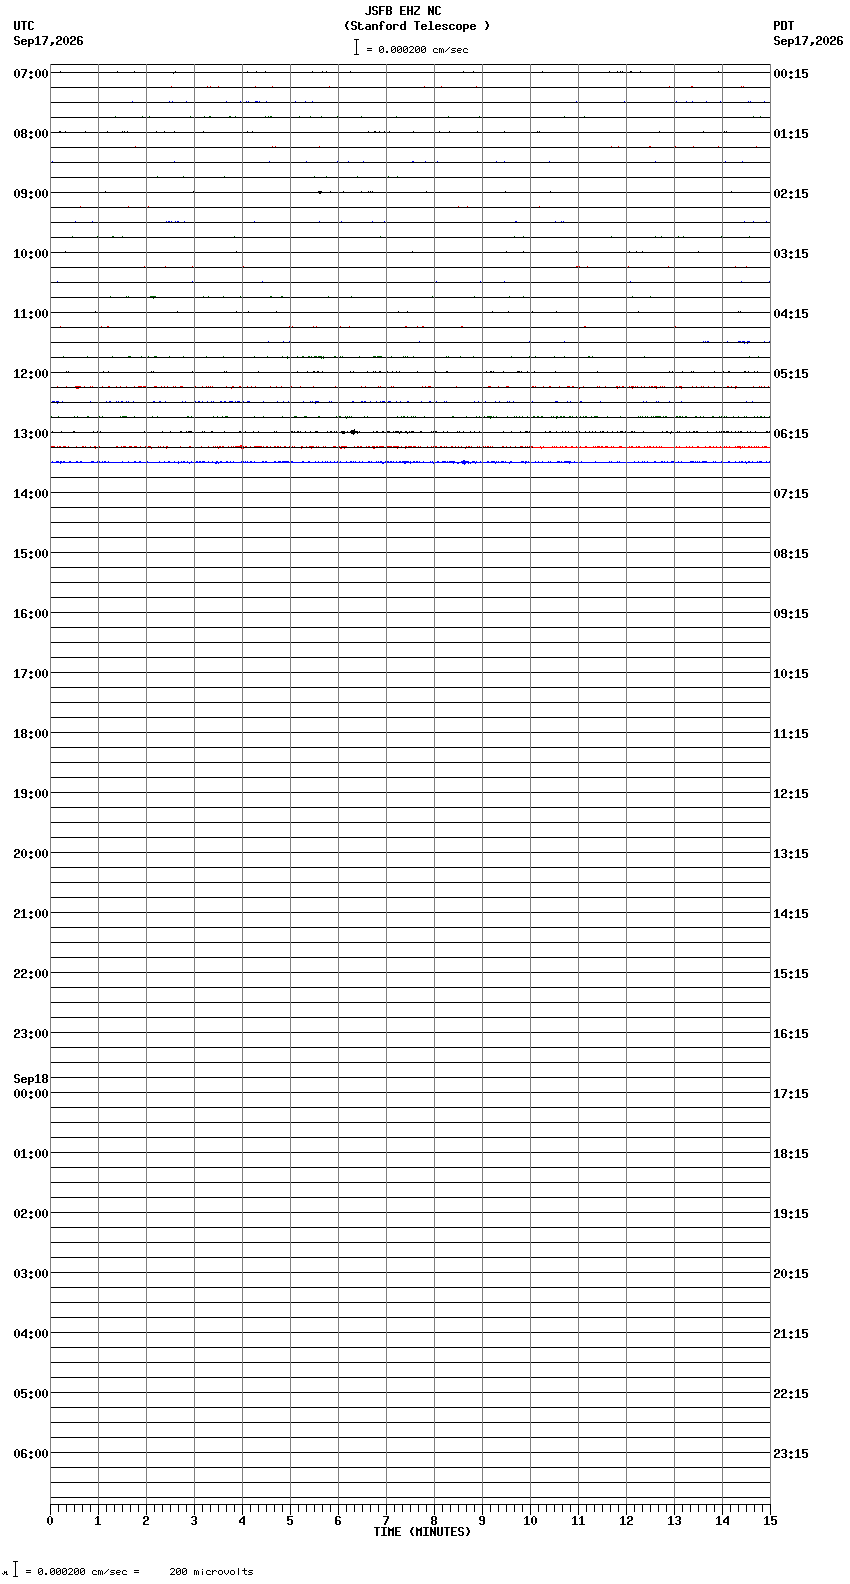Viewport: 850px width, 1584px height.
Task: Click the '13:00' UTC time label
Action: point(31,434)
